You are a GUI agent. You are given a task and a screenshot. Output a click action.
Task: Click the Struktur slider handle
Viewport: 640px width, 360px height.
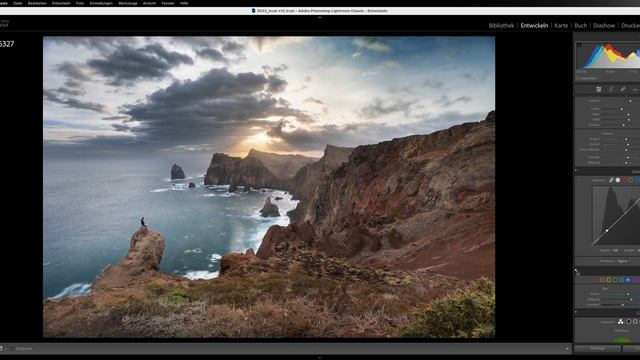tap(626, 139)
